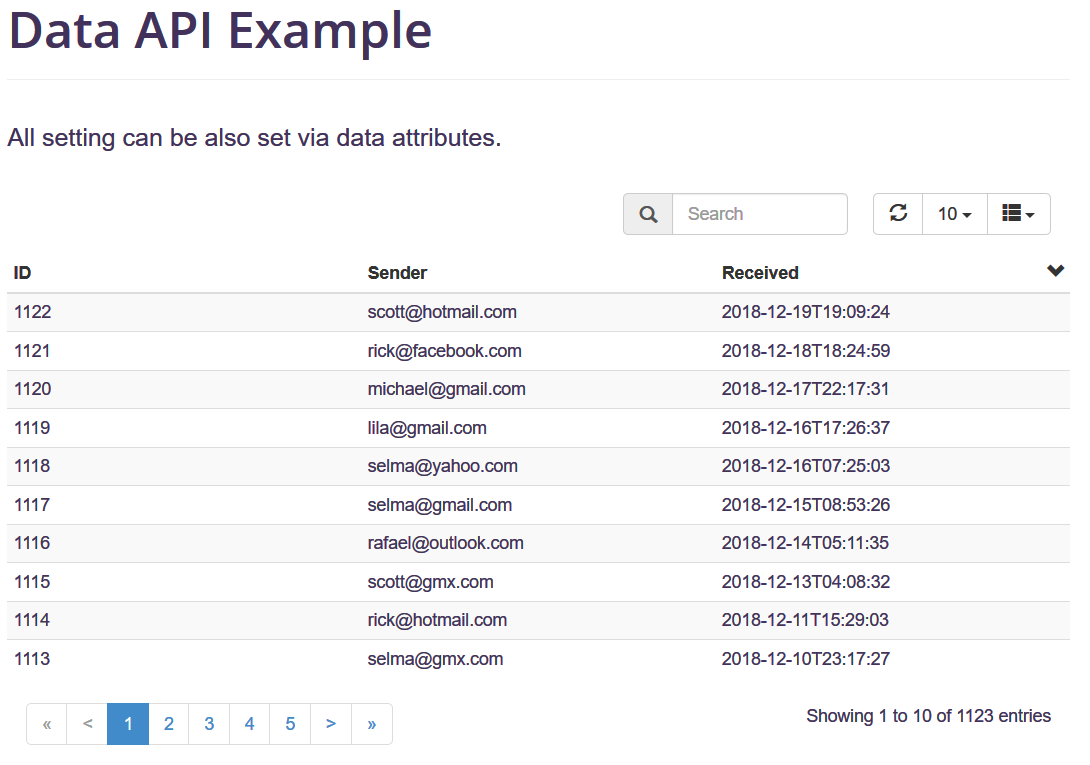This screenshot has height=765, width=1090.
Task: Go to previous page with < button
Action: click(88, 724)
